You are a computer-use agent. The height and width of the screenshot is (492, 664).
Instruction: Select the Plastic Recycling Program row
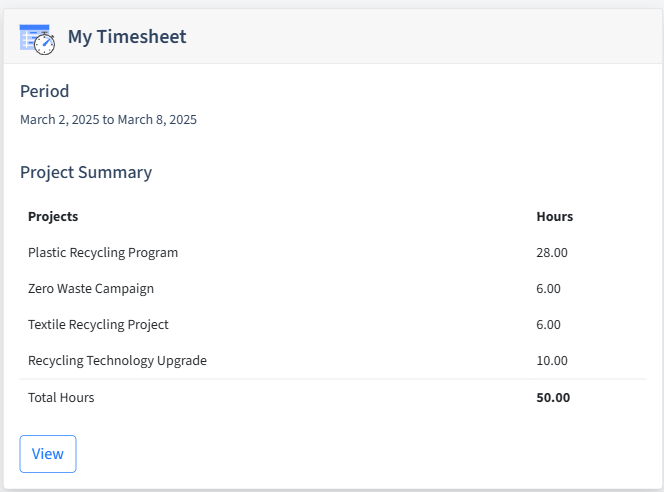point(333,253)
